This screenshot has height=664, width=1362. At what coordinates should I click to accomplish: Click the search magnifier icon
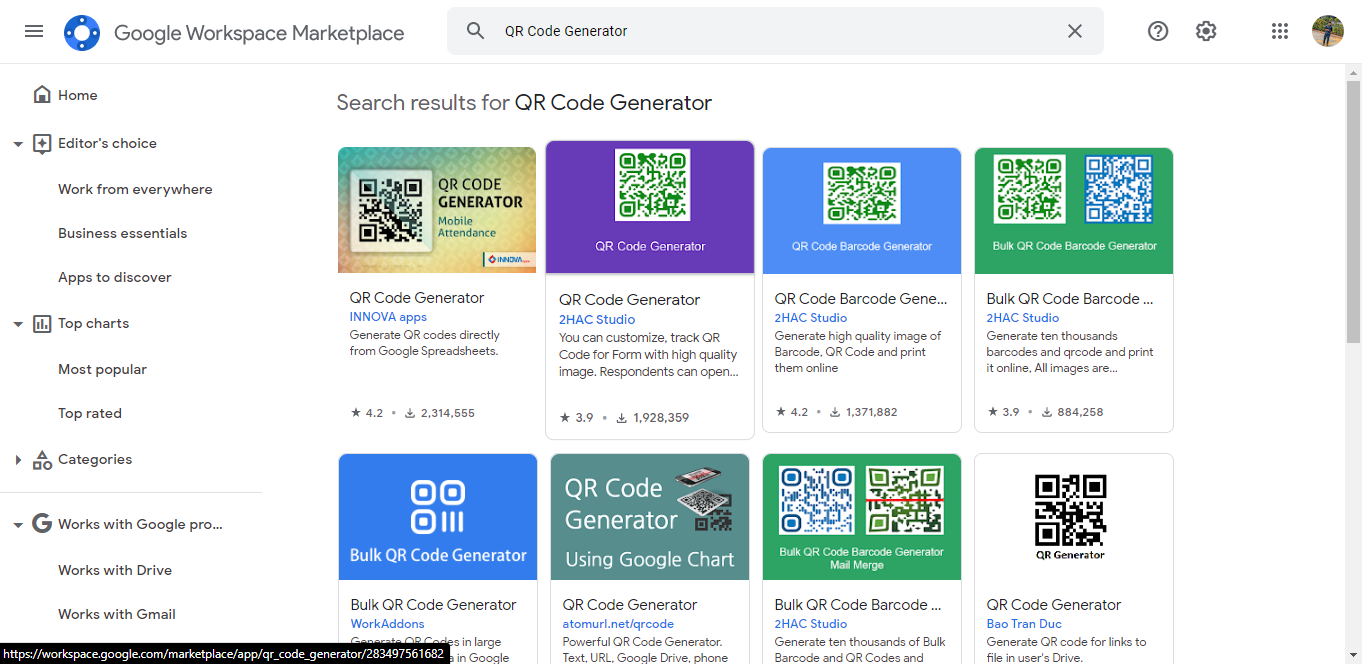click(476, 31)
